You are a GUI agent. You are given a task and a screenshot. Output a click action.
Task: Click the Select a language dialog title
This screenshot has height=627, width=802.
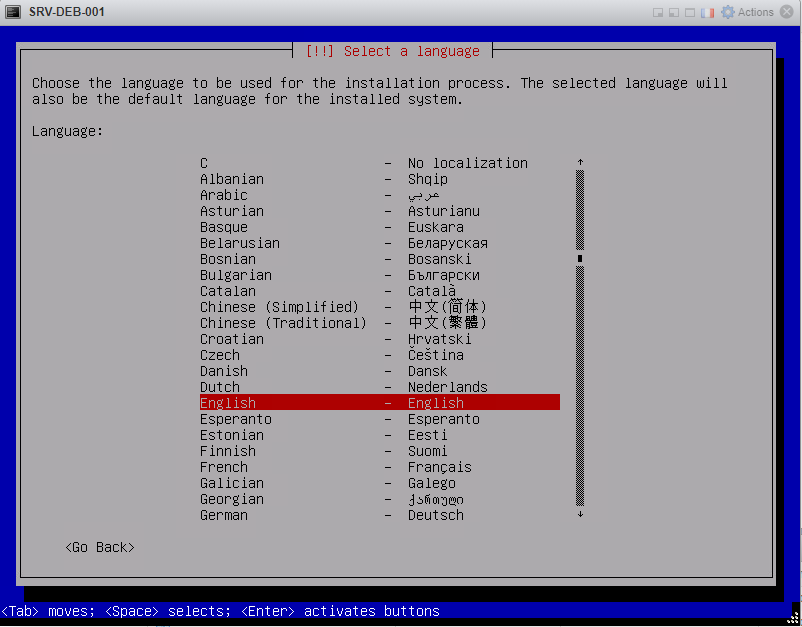(x=392, y=51)
